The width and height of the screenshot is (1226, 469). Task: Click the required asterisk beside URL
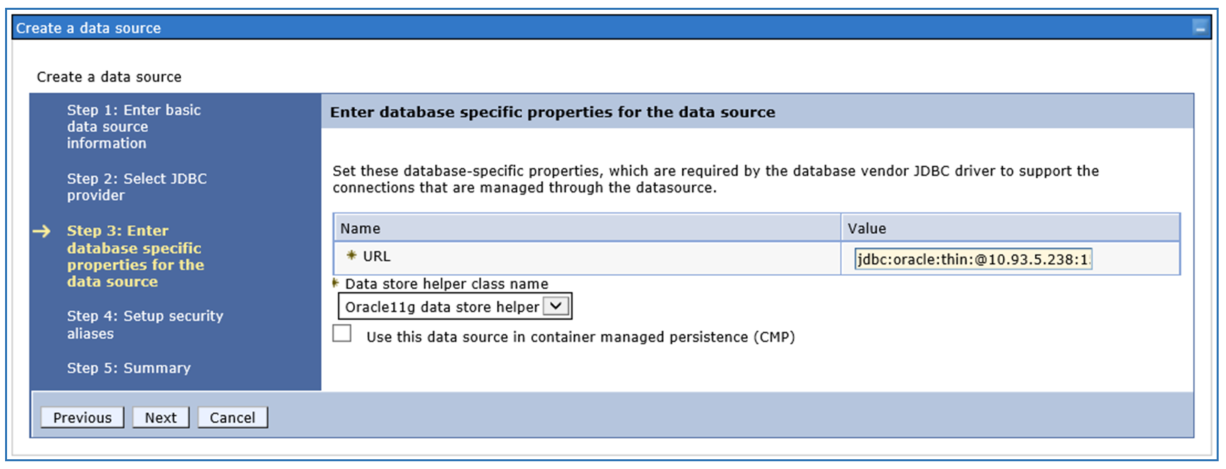point(352,257)
